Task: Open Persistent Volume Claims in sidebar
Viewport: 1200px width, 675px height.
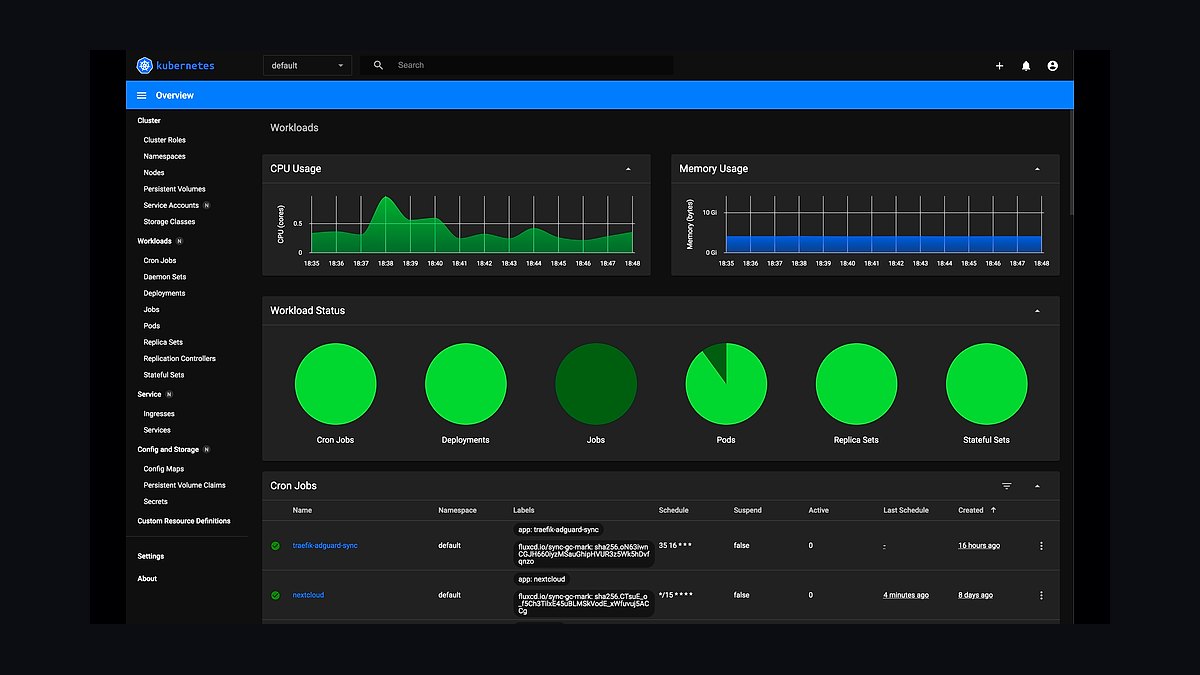Action: [184, 485]
